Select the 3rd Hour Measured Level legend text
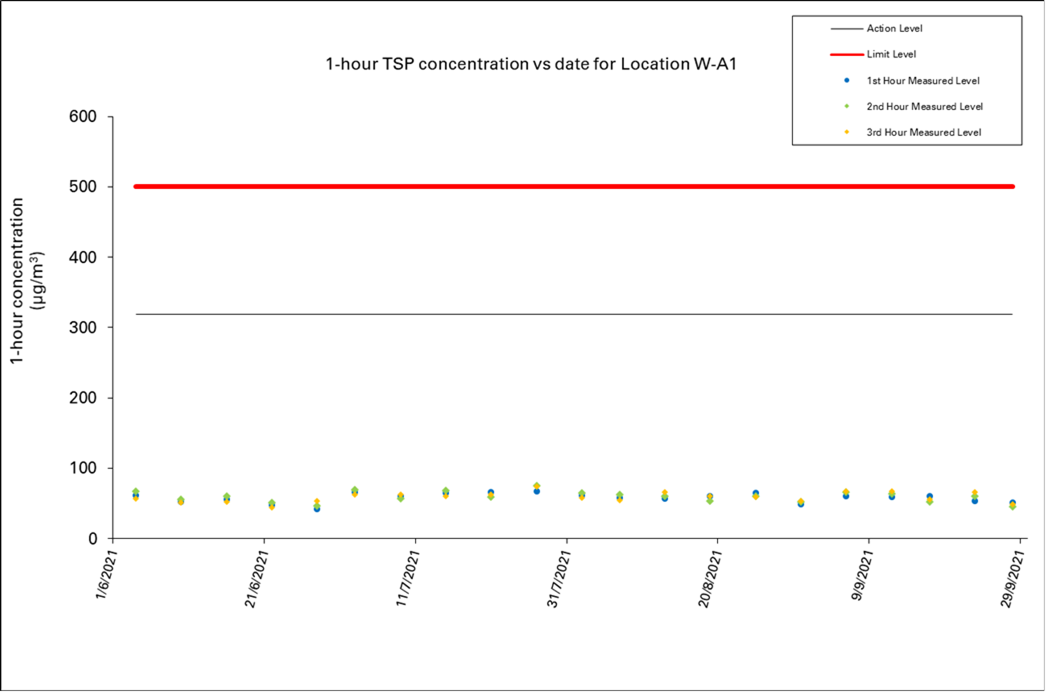The width and height of the screenshot is (1048, 693). (923, 132)
